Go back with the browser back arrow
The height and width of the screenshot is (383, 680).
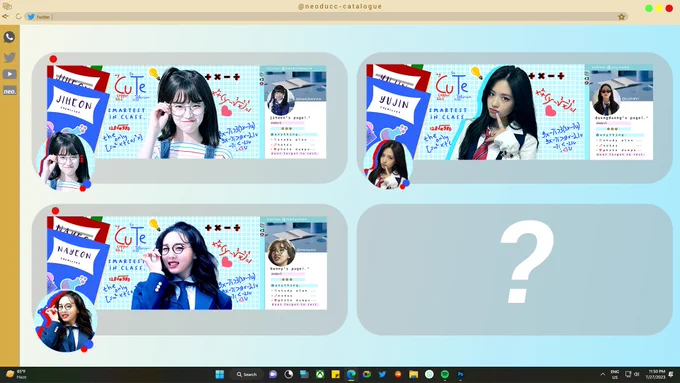[5, 16]
